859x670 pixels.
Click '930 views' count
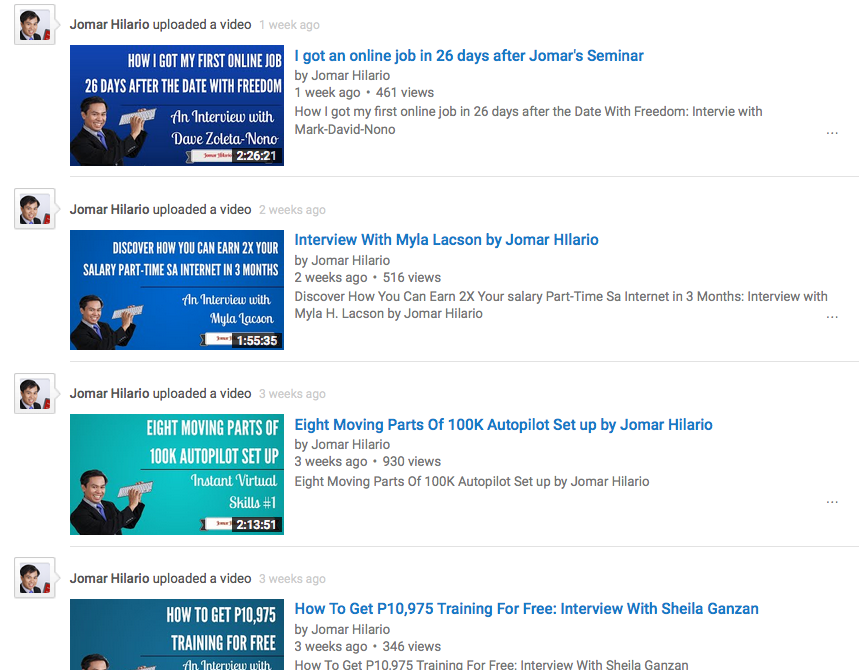(x=412, y=461)
